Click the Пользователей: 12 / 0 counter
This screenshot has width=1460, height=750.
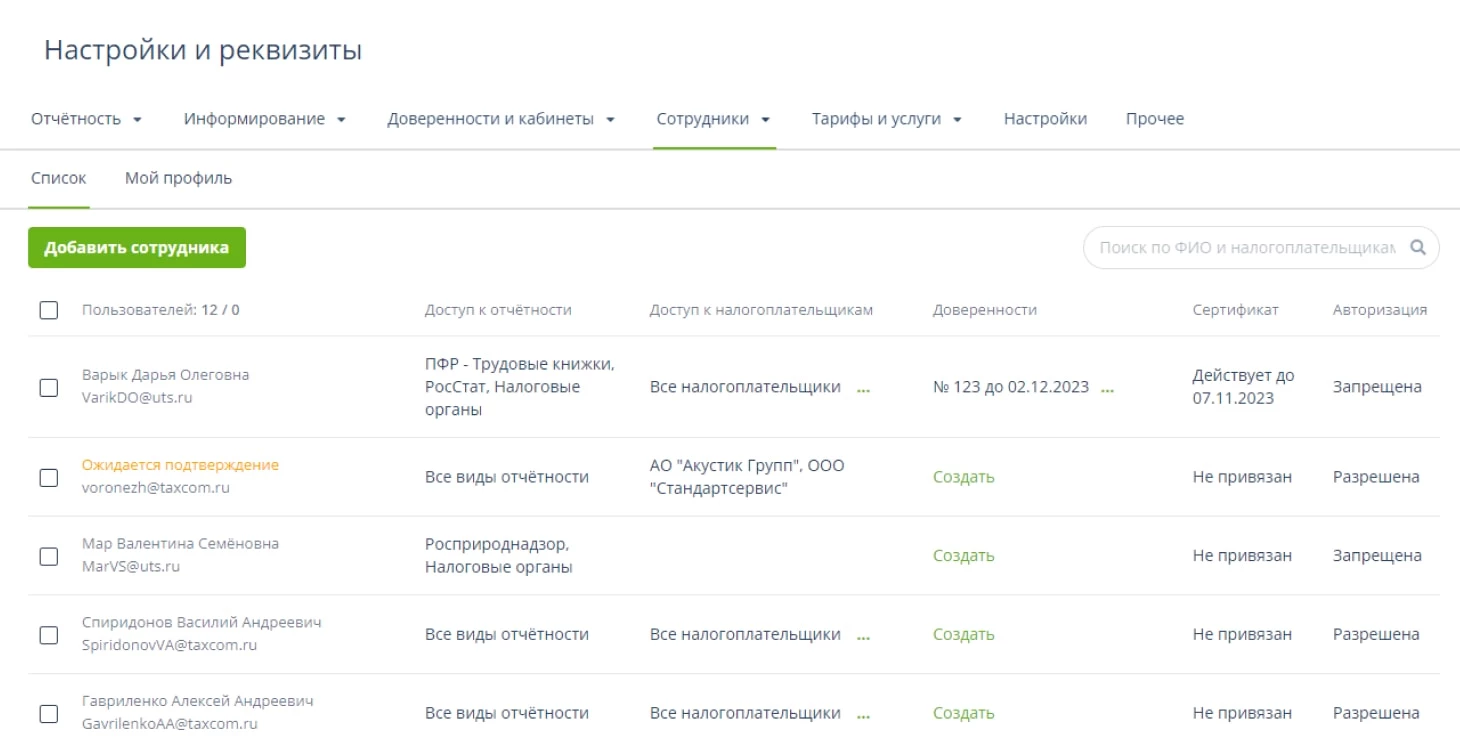click(x=160, y=310)
